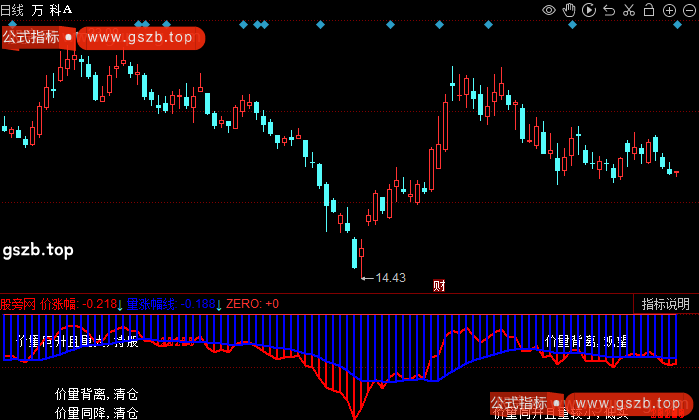Click the gszb.top watermark text
This screenshot has height=420, width=699.
(38, 249)
